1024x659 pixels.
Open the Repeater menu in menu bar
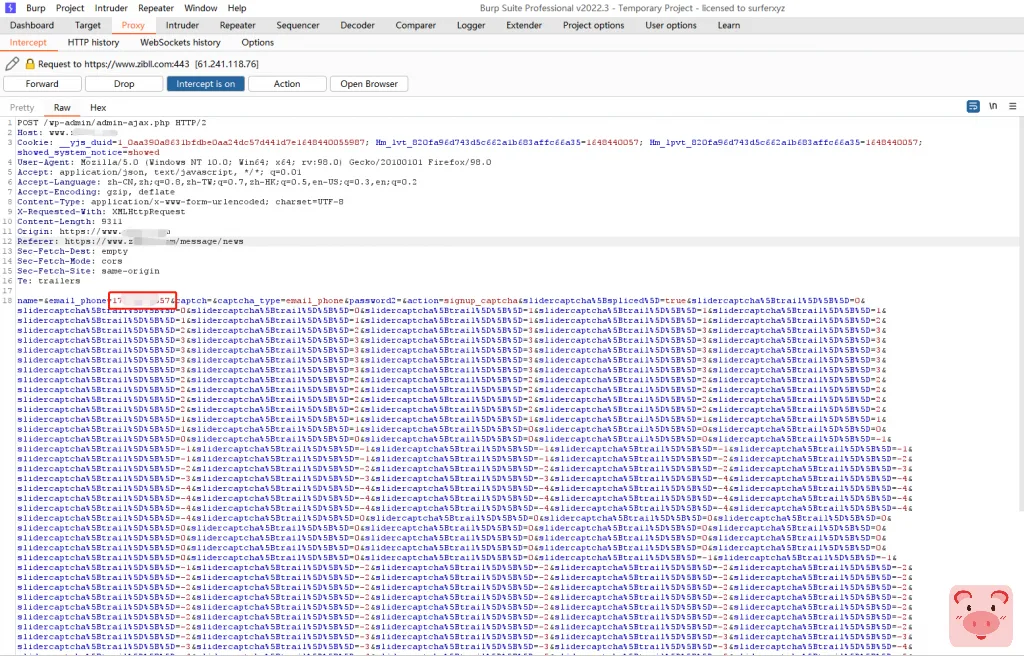click(x=155, y=8)
